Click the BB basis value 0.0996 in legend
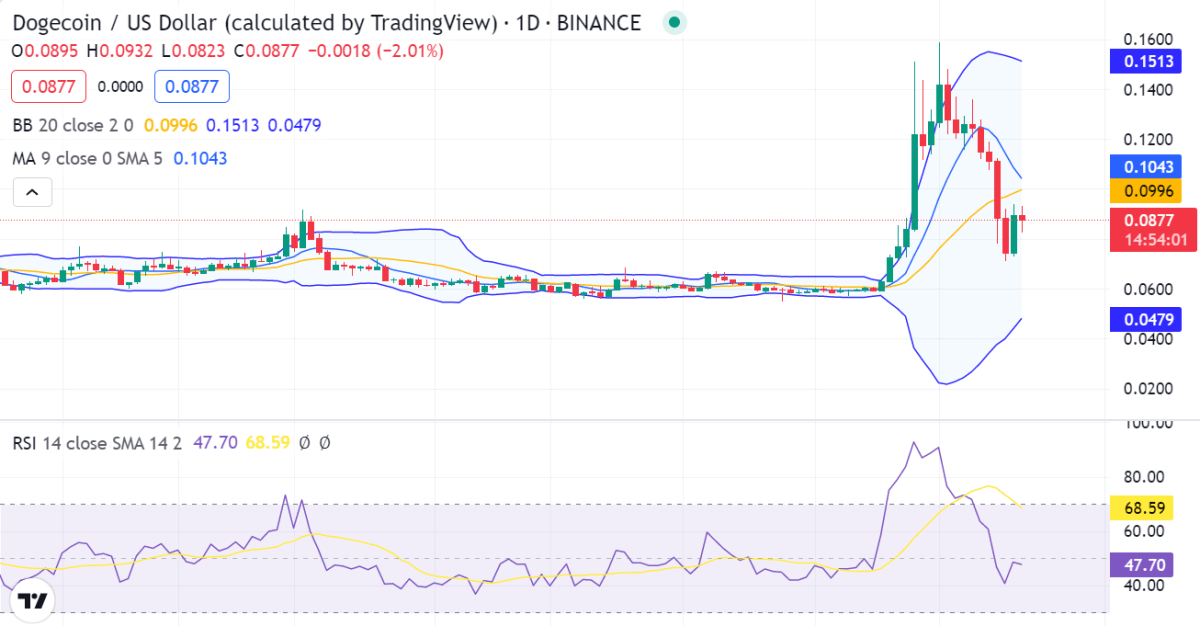Viewport: 1200px width, 626px height. [x=171, y=125]
